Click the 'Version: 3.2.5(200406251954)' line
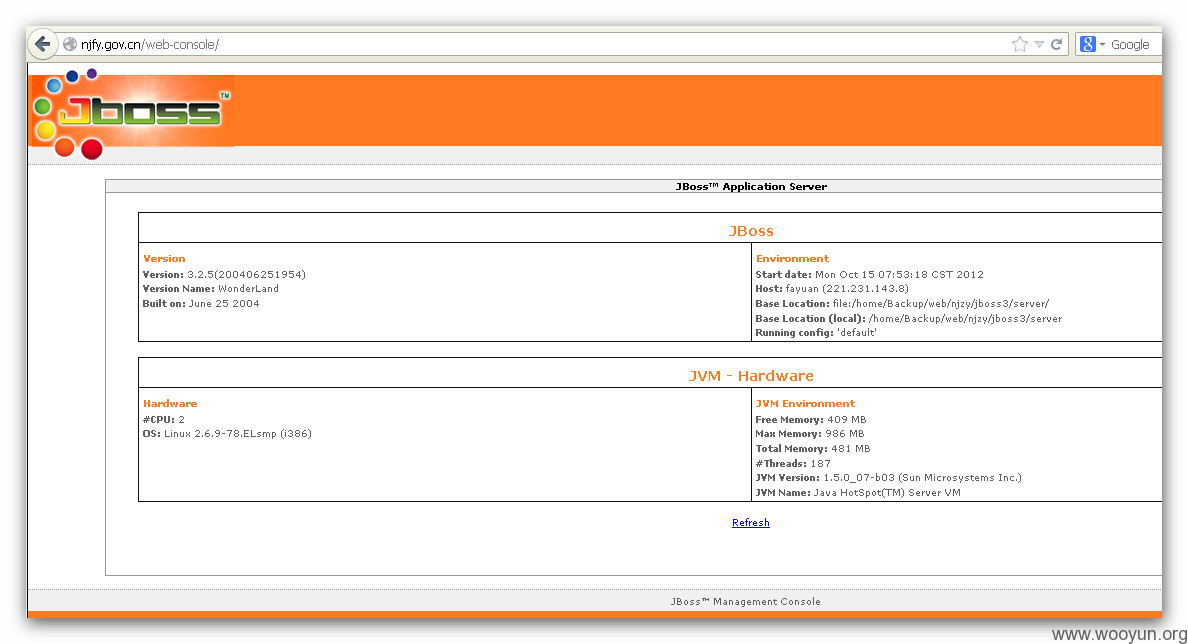This screenshot has height=644, width=1188. [x=224, y=274]
